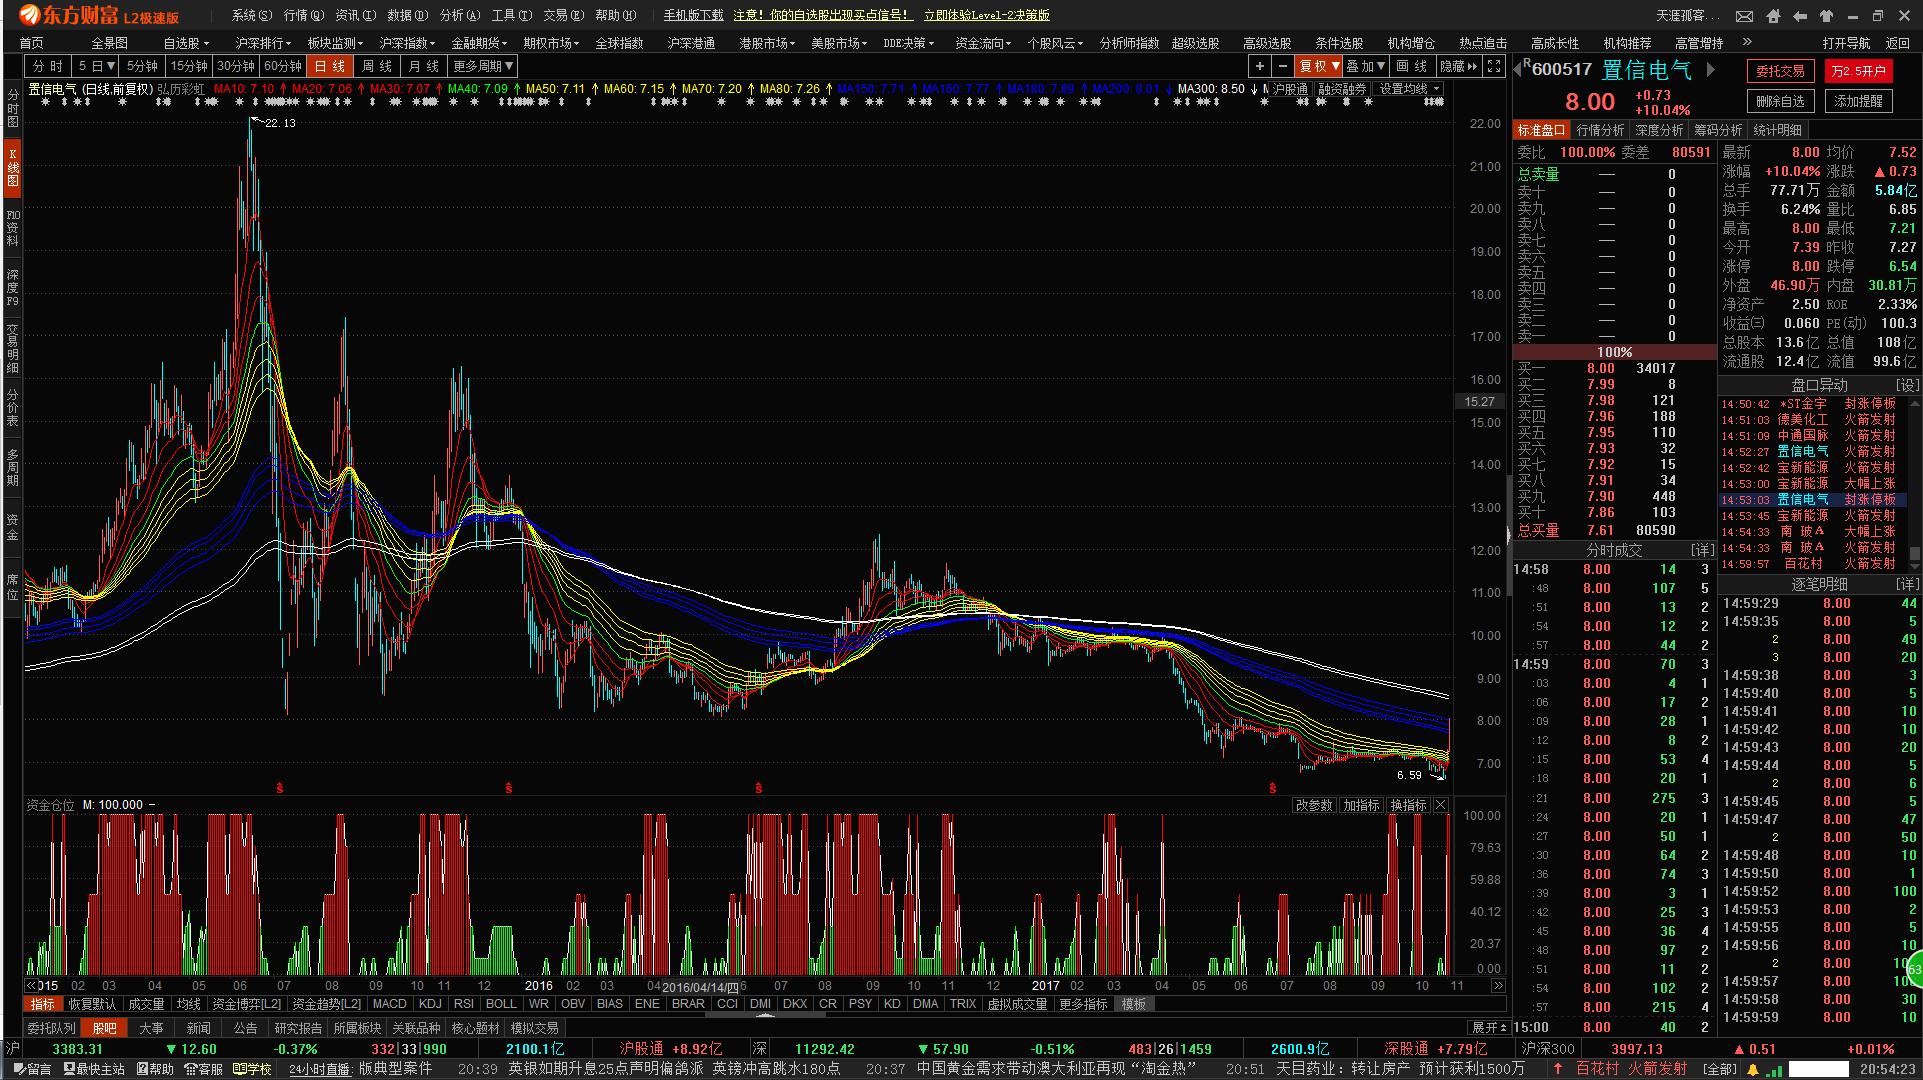Click the chart right-edge vertical slider handle
The height and width of the screenshot is (1080, 1923).
pos(1508,535)
